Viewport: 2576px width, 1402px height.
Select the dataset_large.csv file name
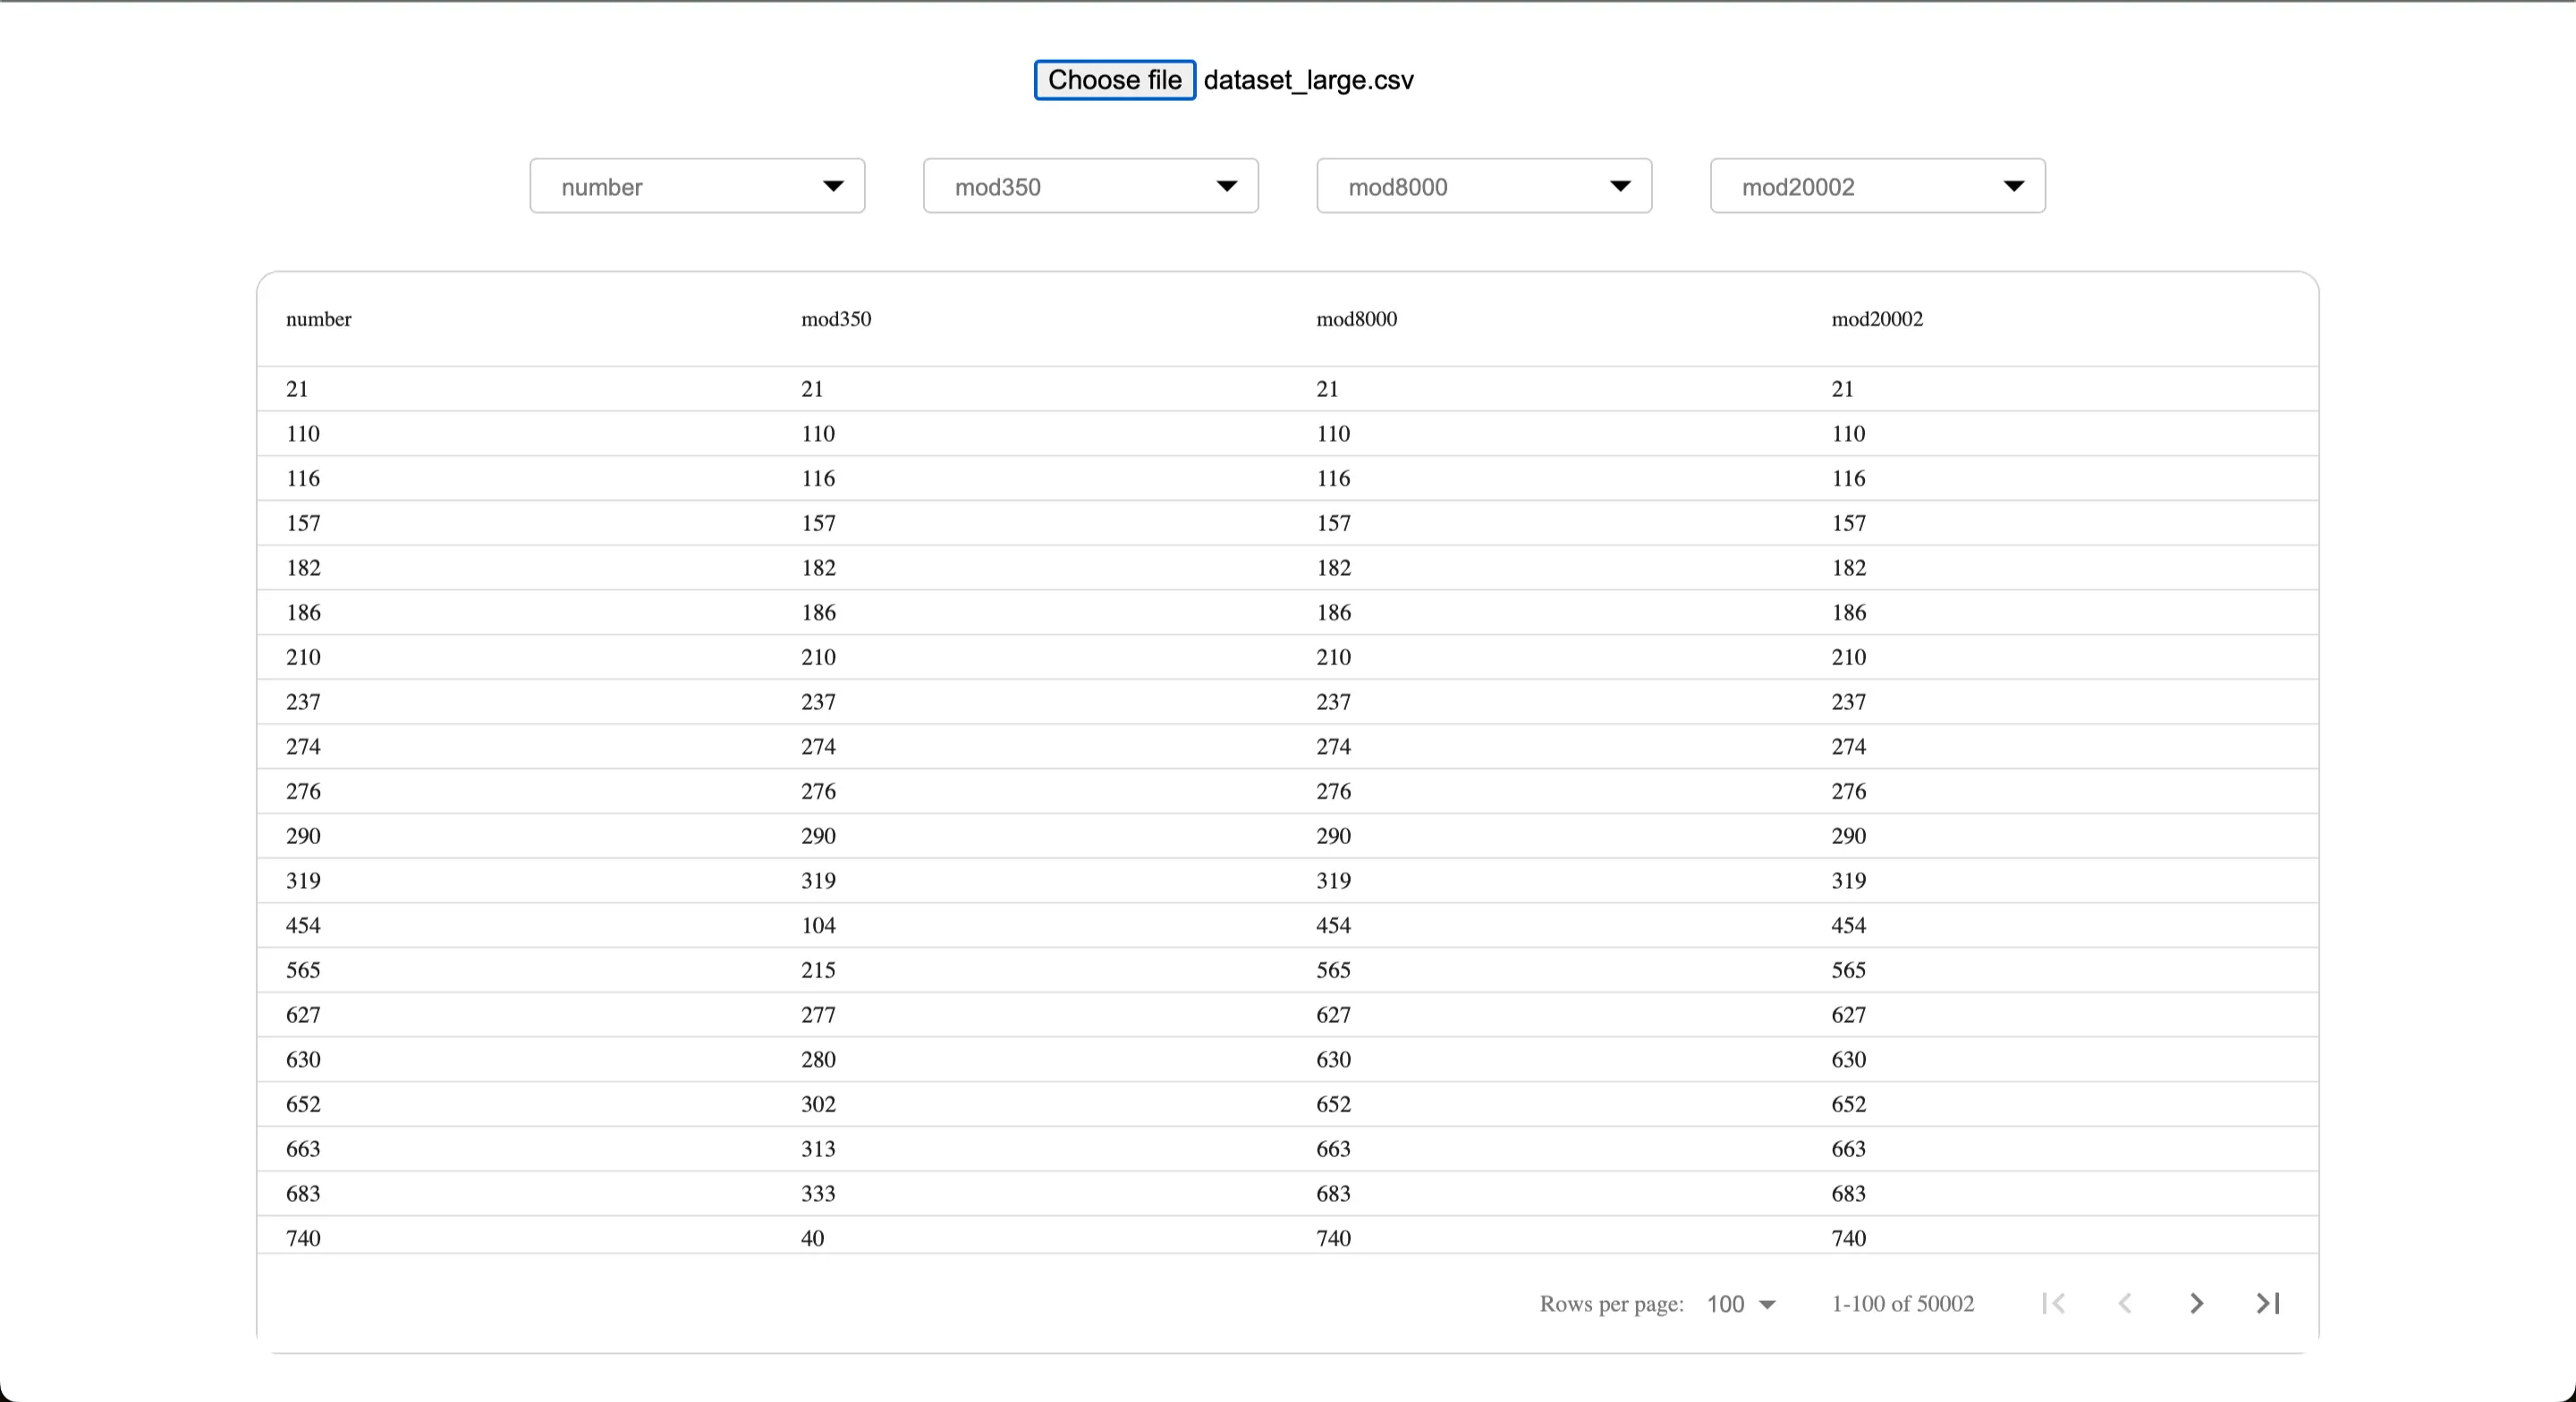1308,80
